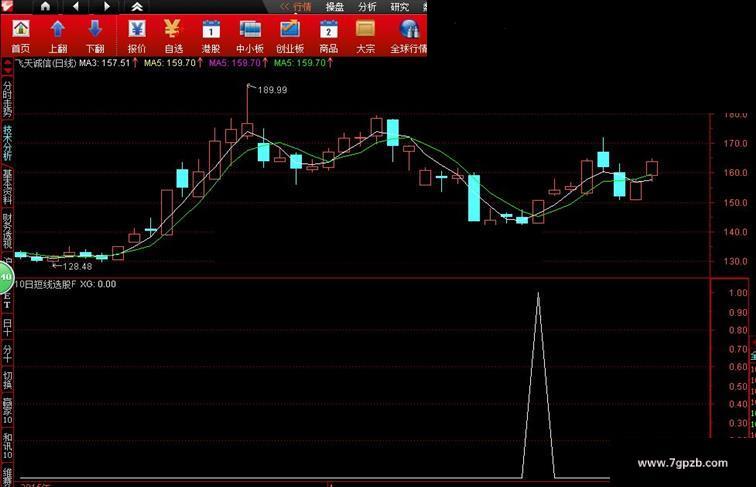The height and width of the screenshot is (487, 756).
Task: Click the 170.0 price axis label
Action: coord(735,143)
